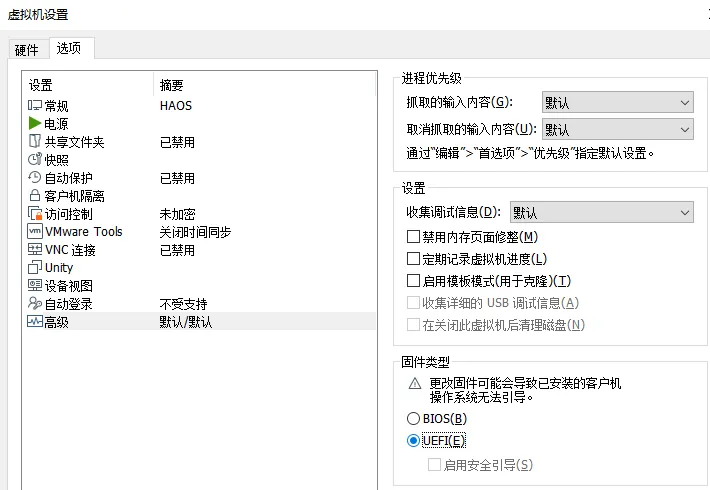
Task: Select the 常规 settings row
Action: pyautogui.click(x=199, y=106)
